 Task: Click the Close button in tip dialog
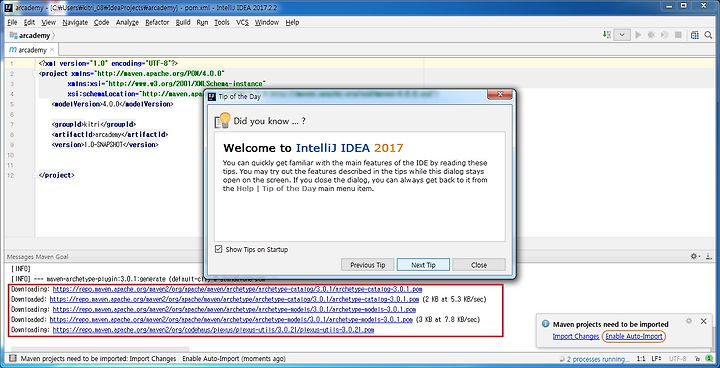[x=478, y=265]
